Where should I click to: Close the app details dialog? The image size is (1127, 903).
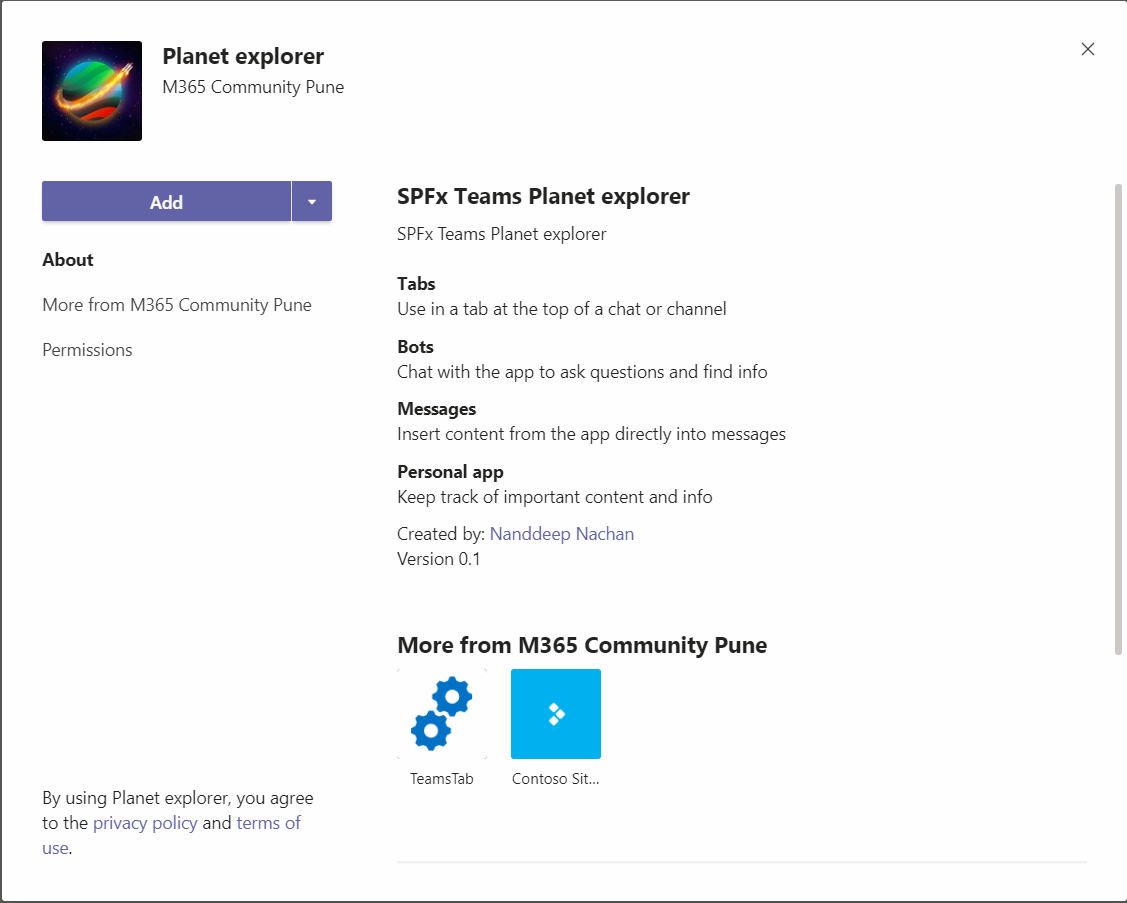tap(1088, 49)
